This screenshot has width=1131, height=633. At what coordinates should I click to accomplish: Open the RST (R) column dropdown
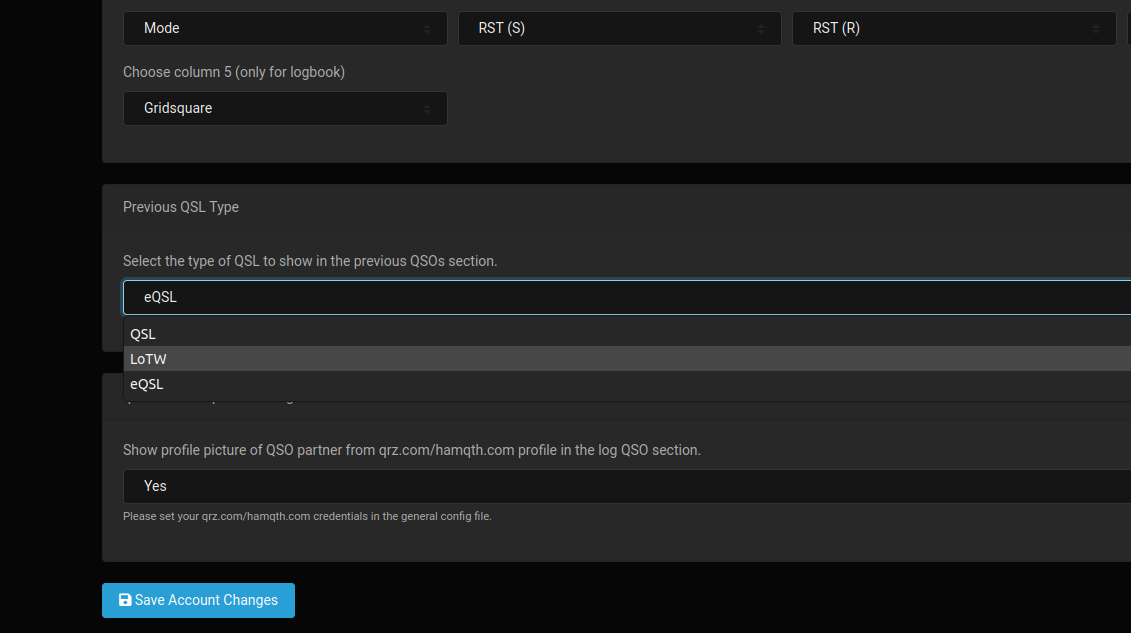pyautogui.click(x=954, y=28)
